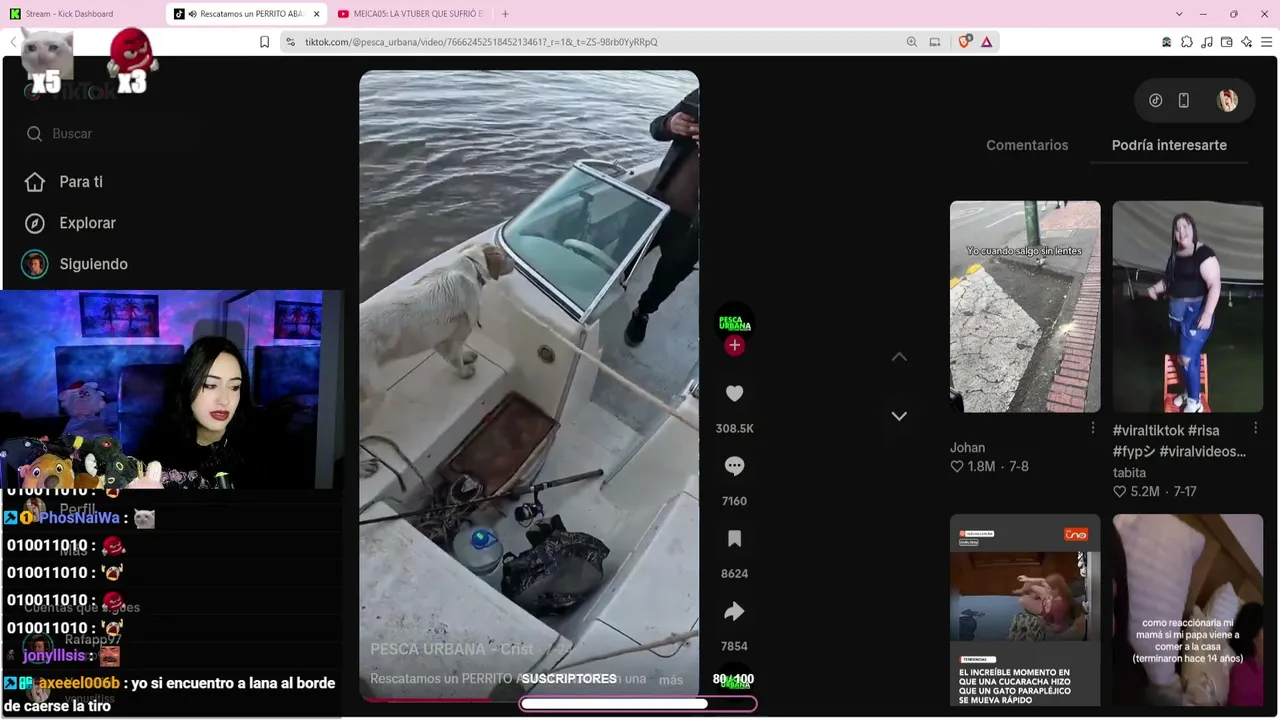
Task: Open the profile avatar menu
Action: [1227, 100]
